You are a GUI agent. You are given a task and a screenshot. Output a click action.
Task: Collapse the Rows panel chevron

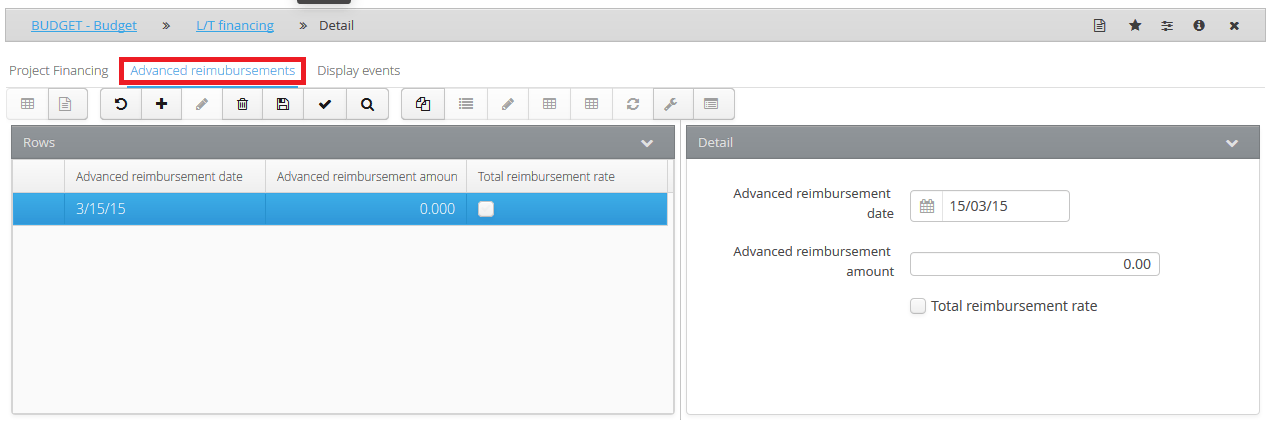coord(647,143)
